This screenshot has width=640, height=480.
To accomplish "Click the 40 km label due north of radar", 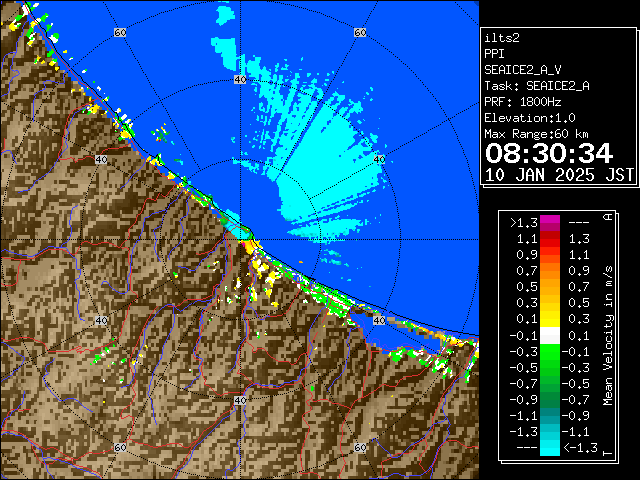I will click(x=240, y=80).
